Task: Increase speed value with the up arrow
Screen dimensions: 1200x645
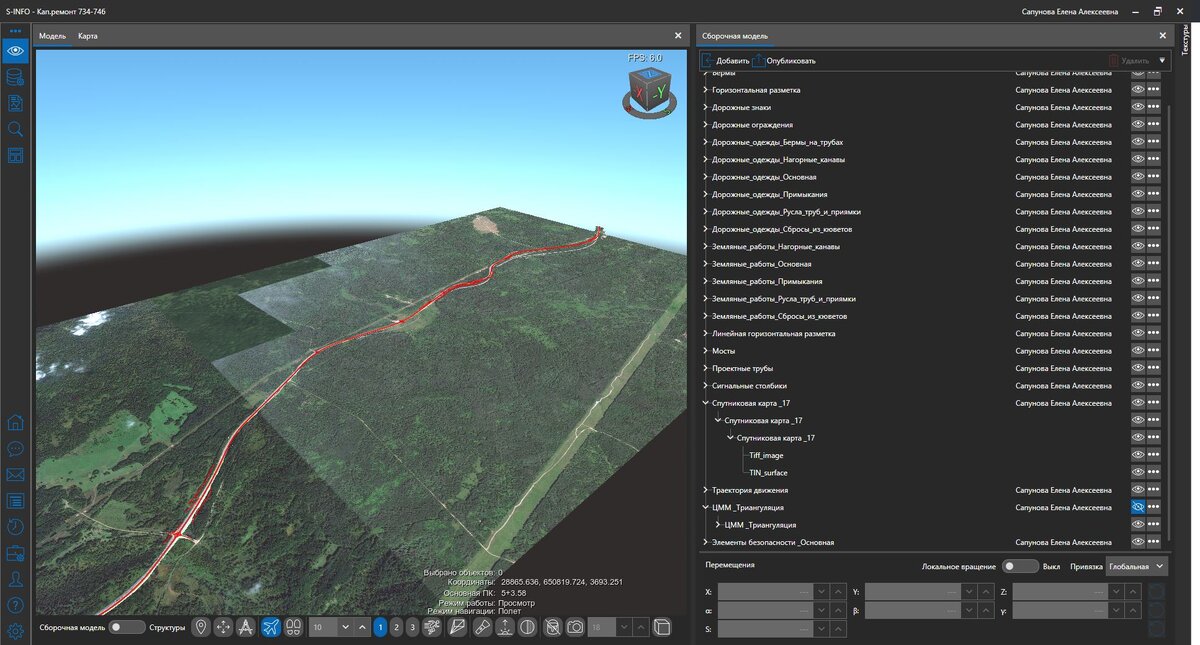Action: click(x=362, y=627)
